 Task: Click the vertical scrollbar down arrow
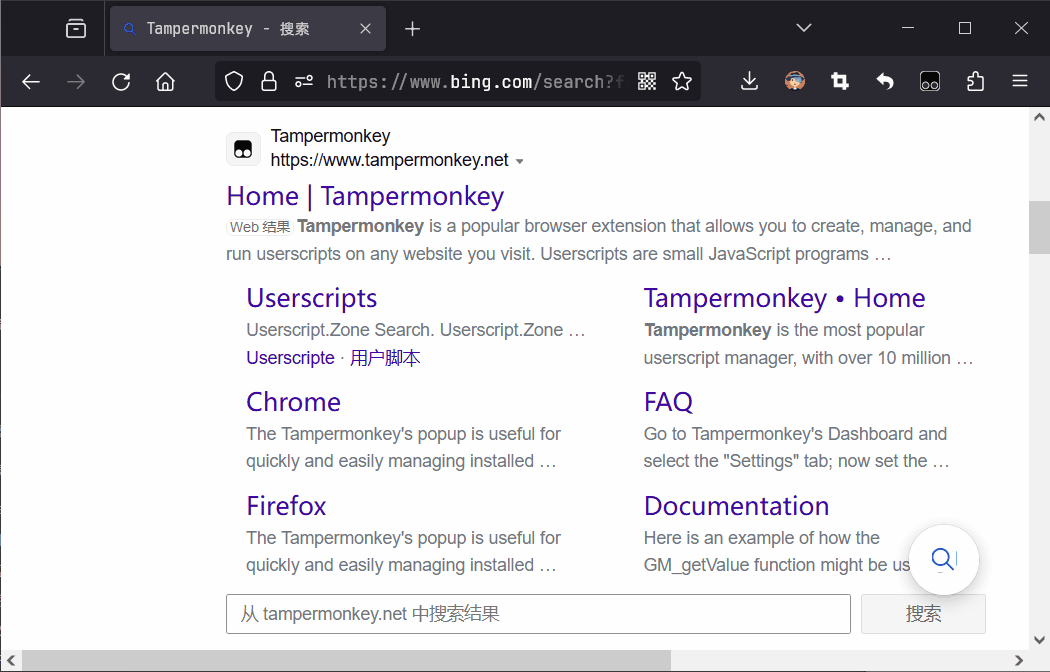pyautogui.click(x=1039, y=640)
